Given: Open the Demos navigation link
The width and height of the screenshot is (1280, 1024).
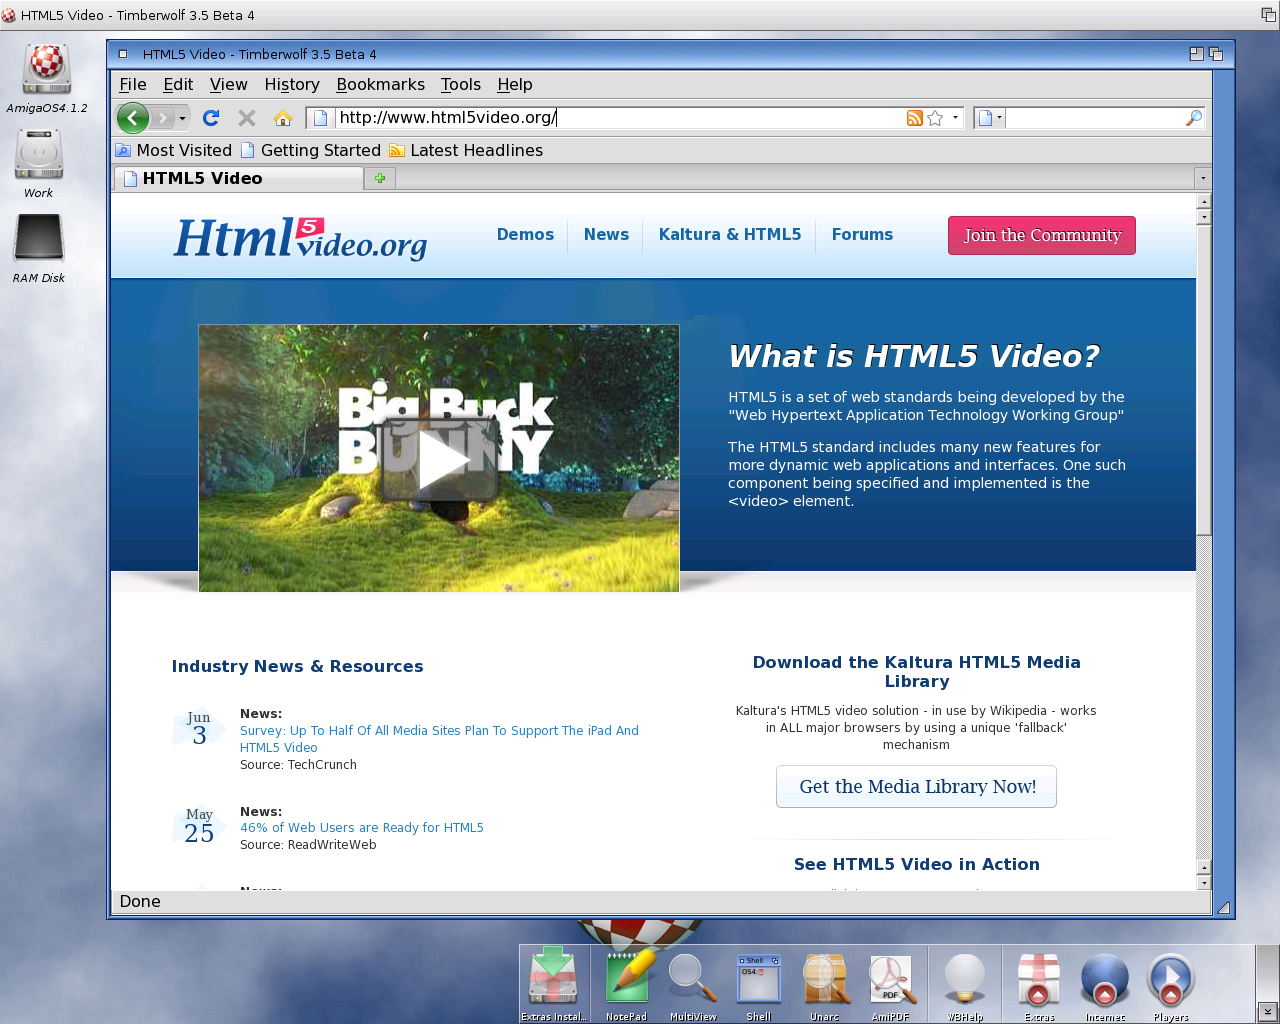Looking at the screenshot, I should pos(525,234).
